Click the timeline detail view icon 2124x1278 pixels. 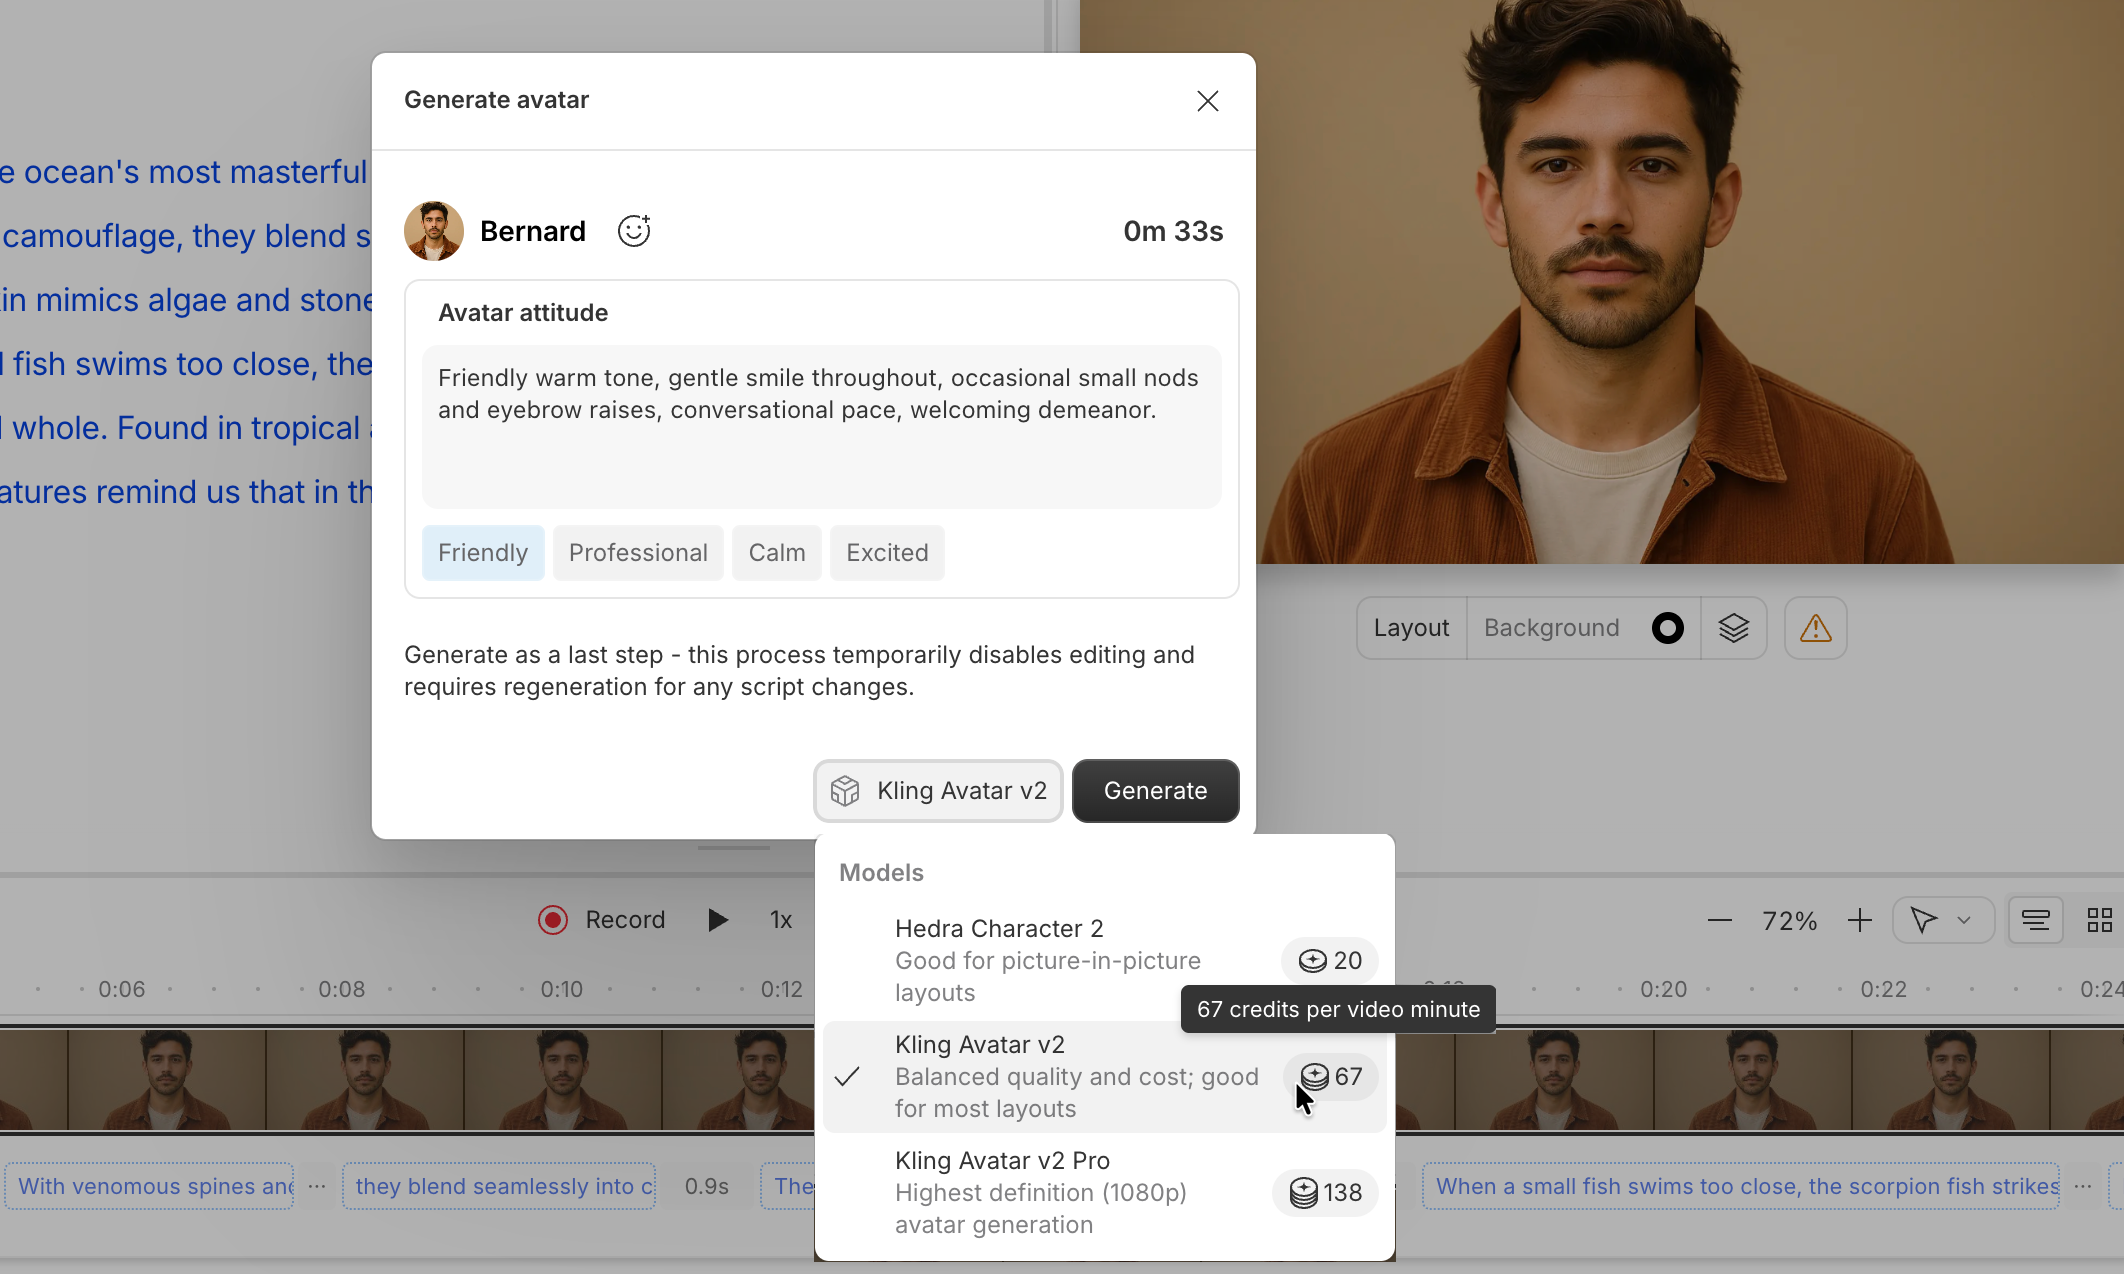[2035, 919]
